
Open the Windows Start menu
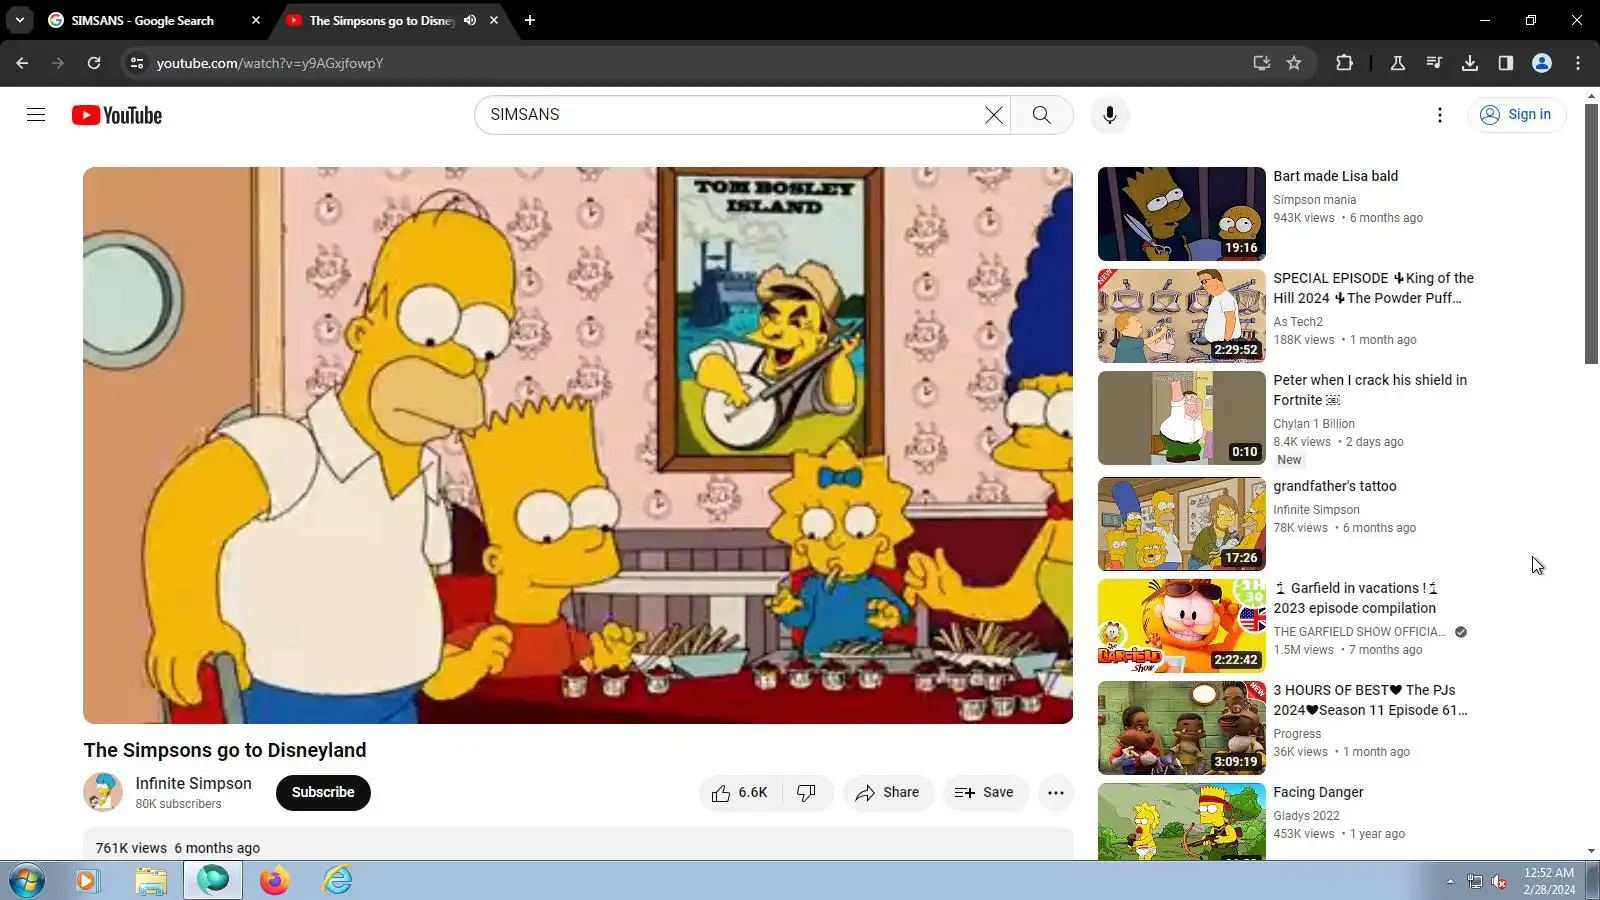click(x=27, y=881)
